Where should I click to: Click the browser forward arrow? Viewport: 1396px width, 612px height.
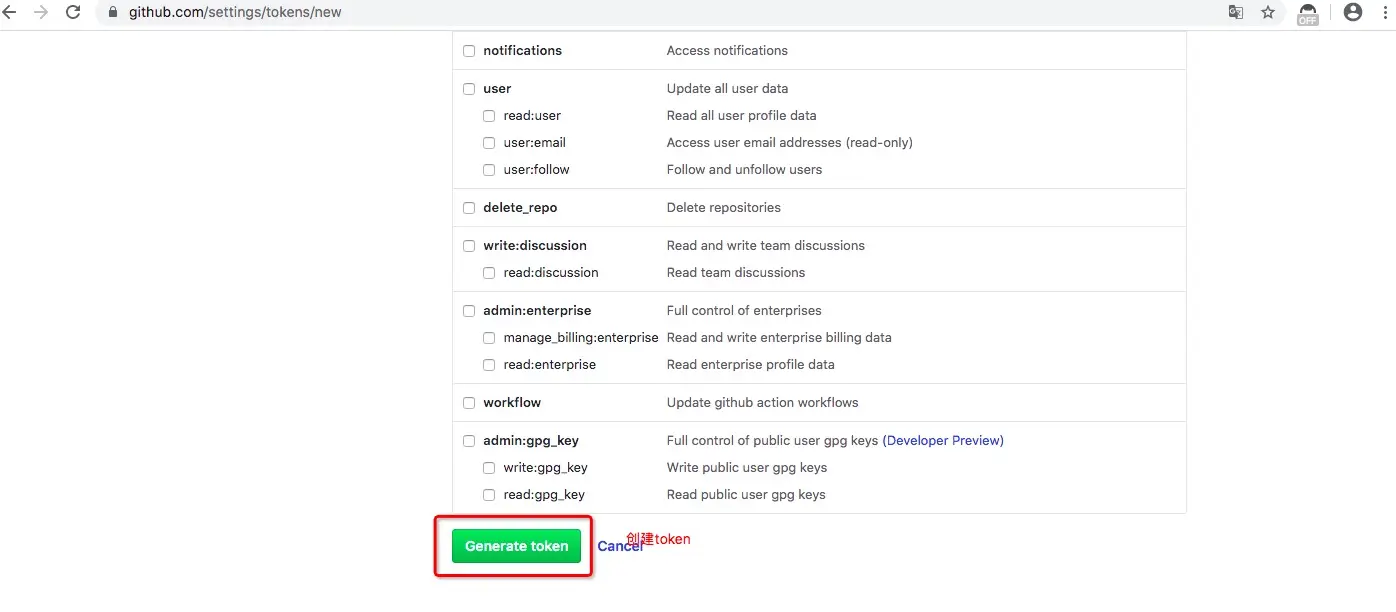[x=41, y=12]
